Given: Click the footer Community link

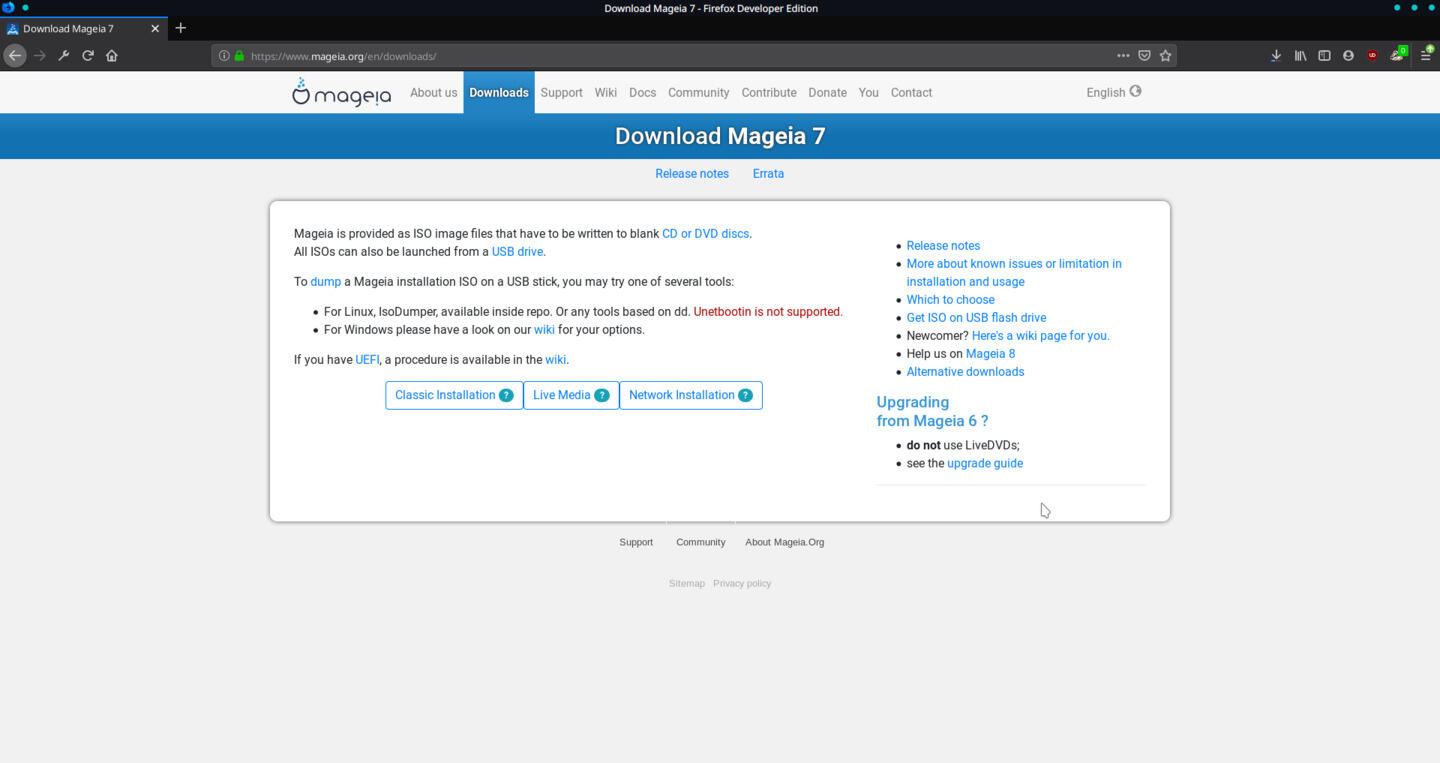Looking at the screenshot, I should [700, 542].
